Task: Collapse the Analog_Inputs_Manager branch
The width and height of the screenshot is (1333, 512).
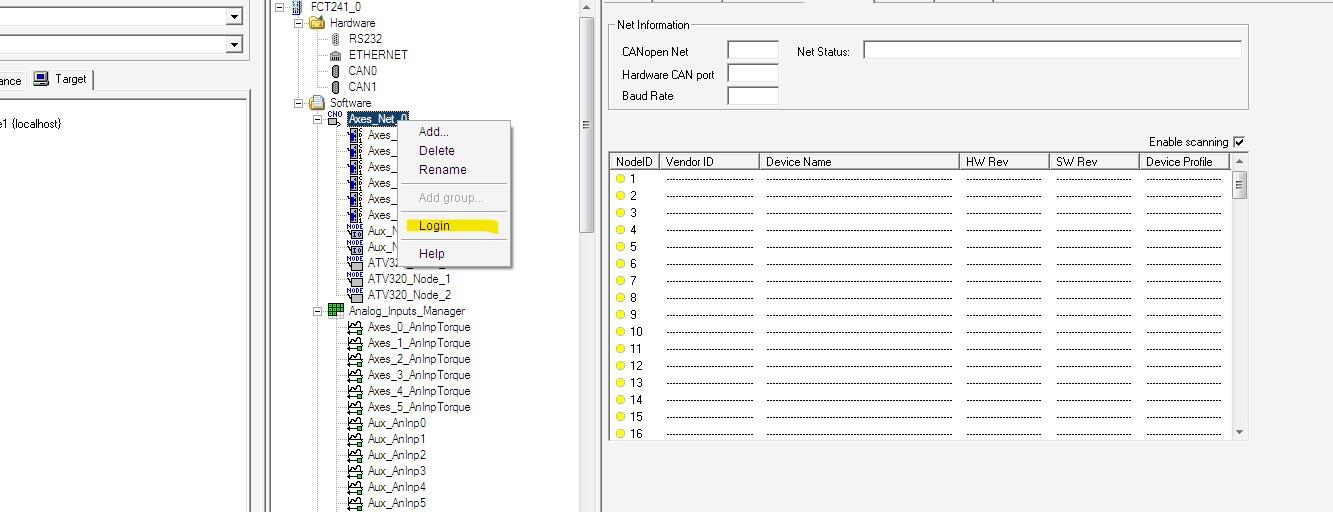Action: point(318,311)
